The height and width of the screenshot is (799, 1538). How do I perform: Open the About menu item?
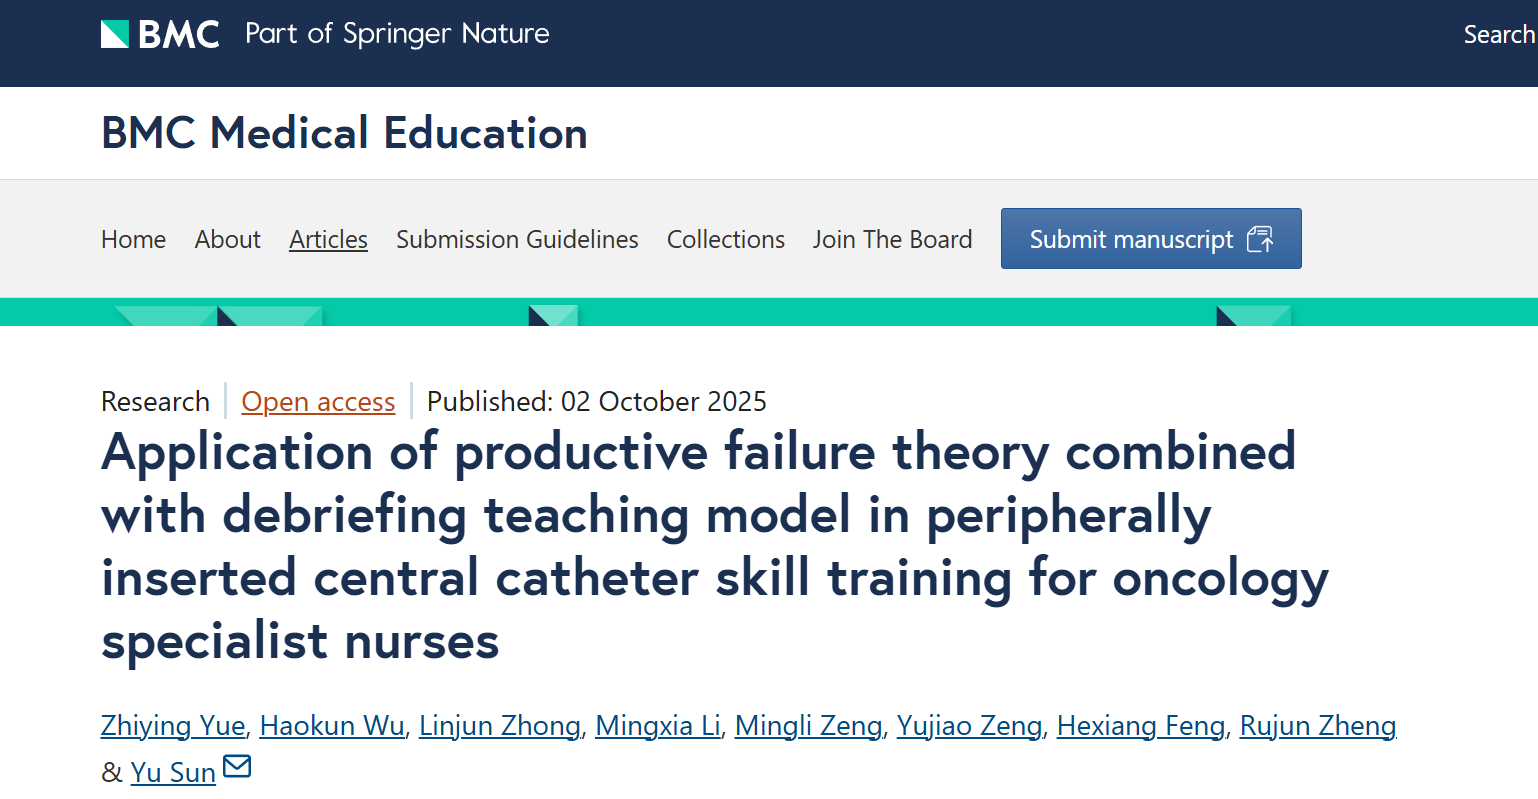[227, 240]
